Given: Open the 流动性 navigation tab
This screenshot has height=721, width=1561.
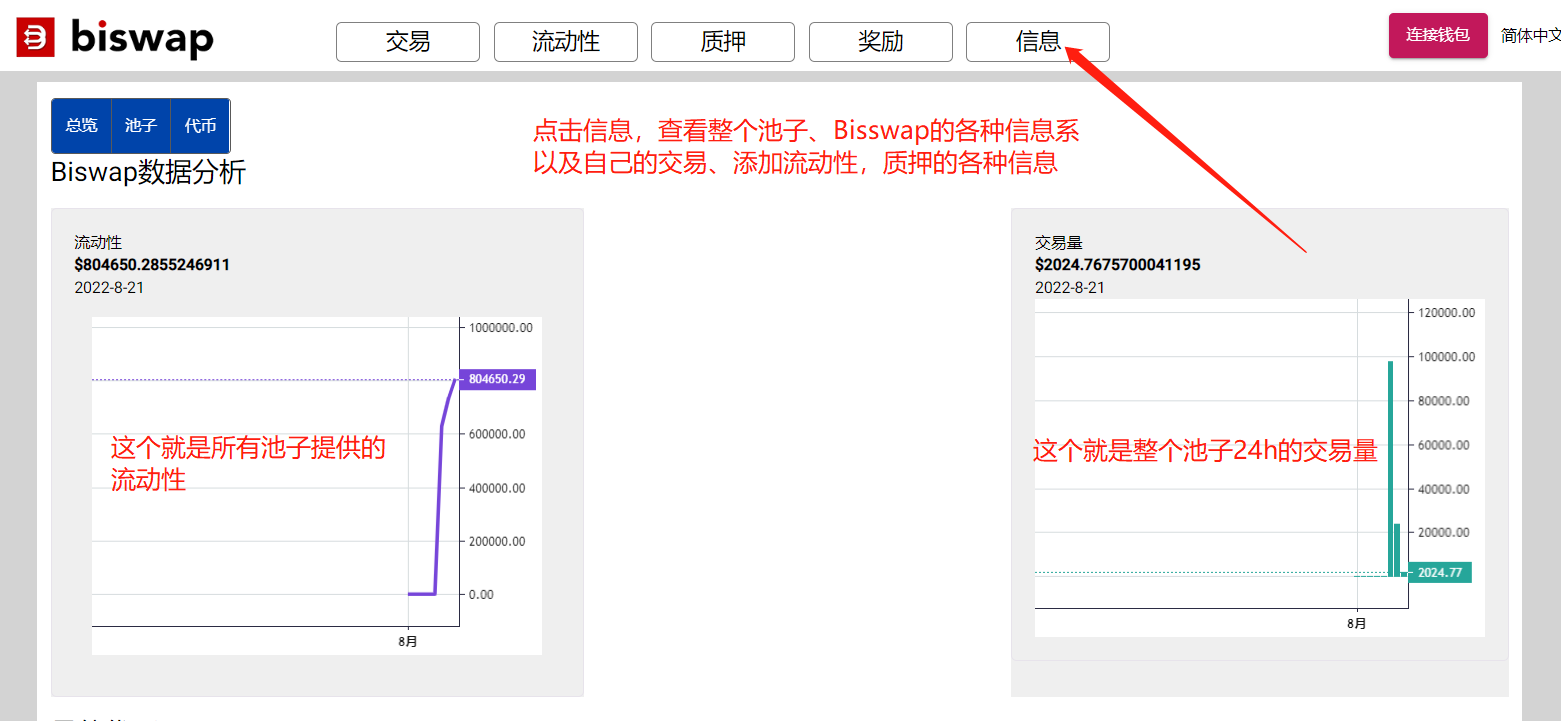Looking at the screenshot, I should (x=566, y=42).
